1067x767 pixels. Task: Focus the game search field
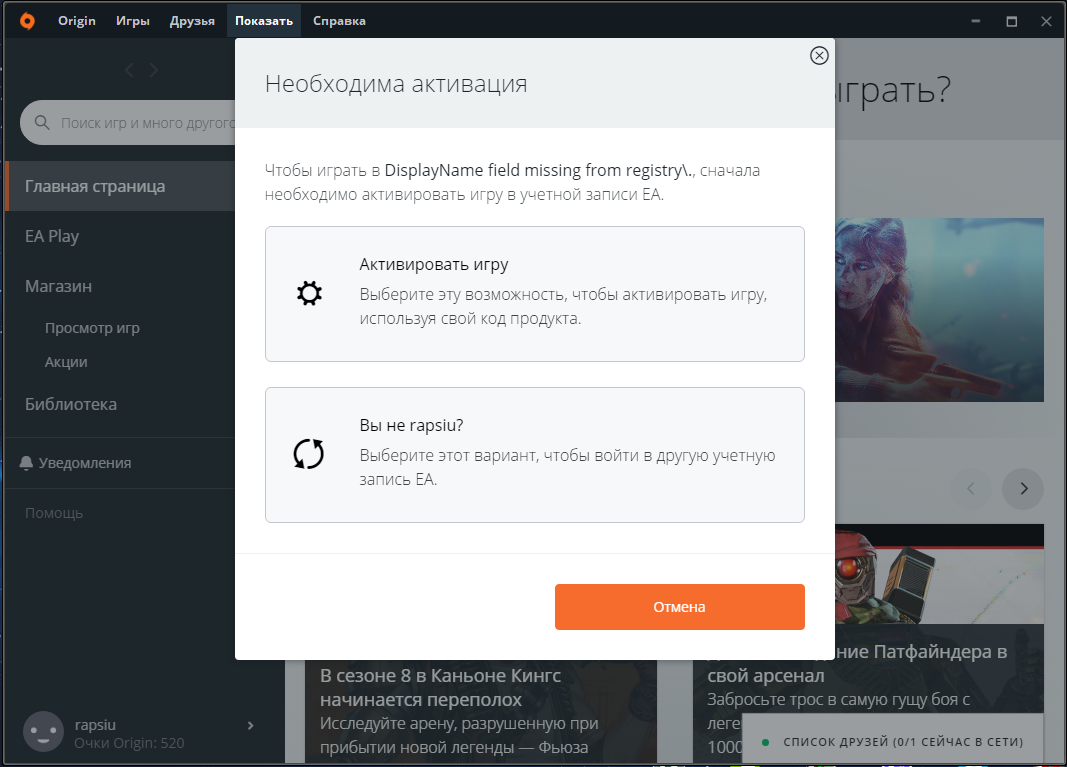click(128, 123)
